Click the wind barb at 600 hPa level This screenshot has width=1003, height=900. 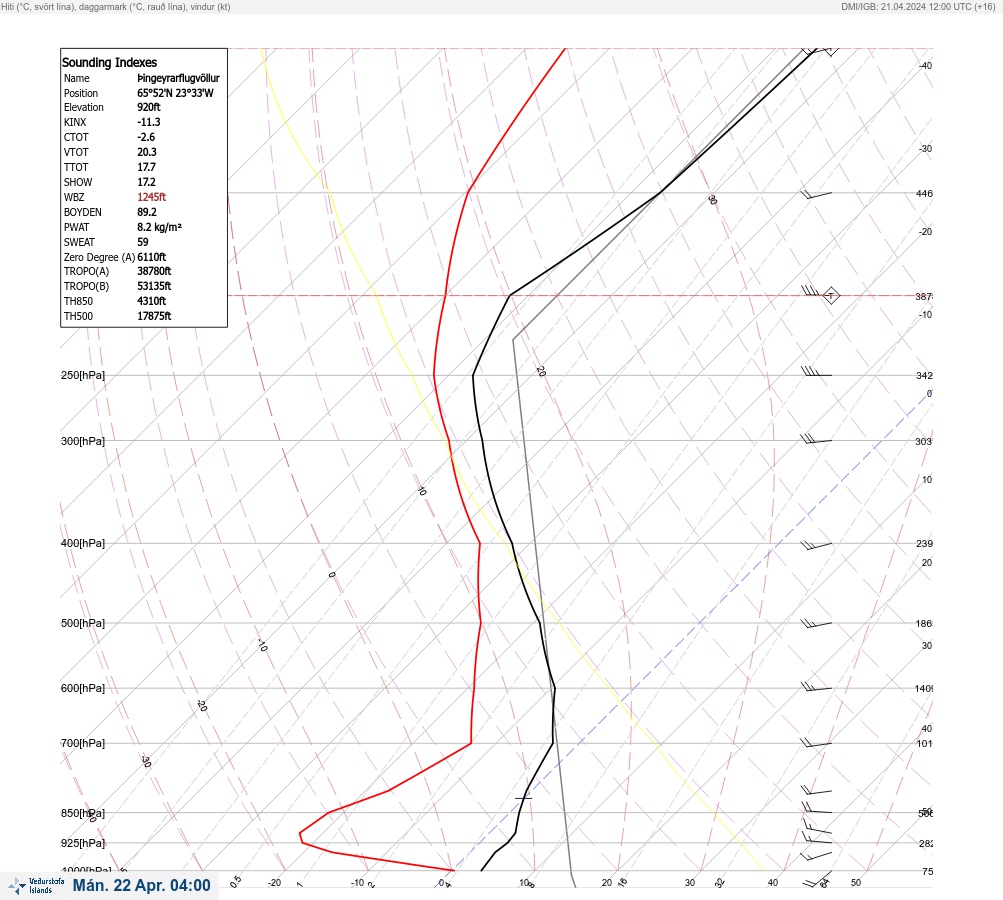pyautogui.click(x=816, y=688)
